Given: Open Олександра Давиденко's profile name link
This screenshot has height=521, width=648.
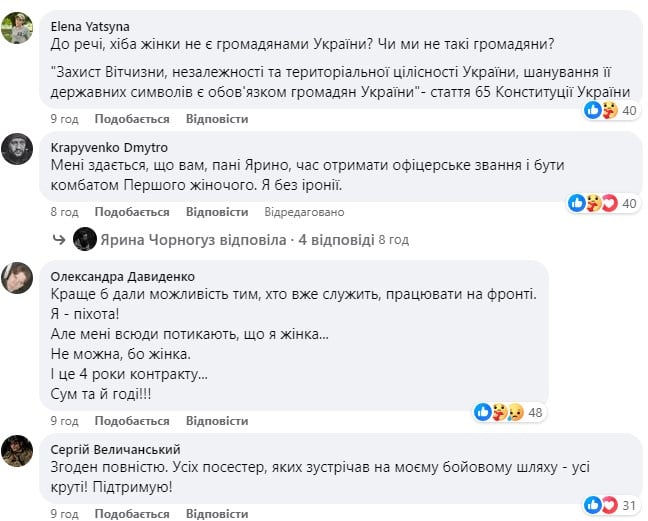Looking at the screenshot, I should click(x=122, y=276).
